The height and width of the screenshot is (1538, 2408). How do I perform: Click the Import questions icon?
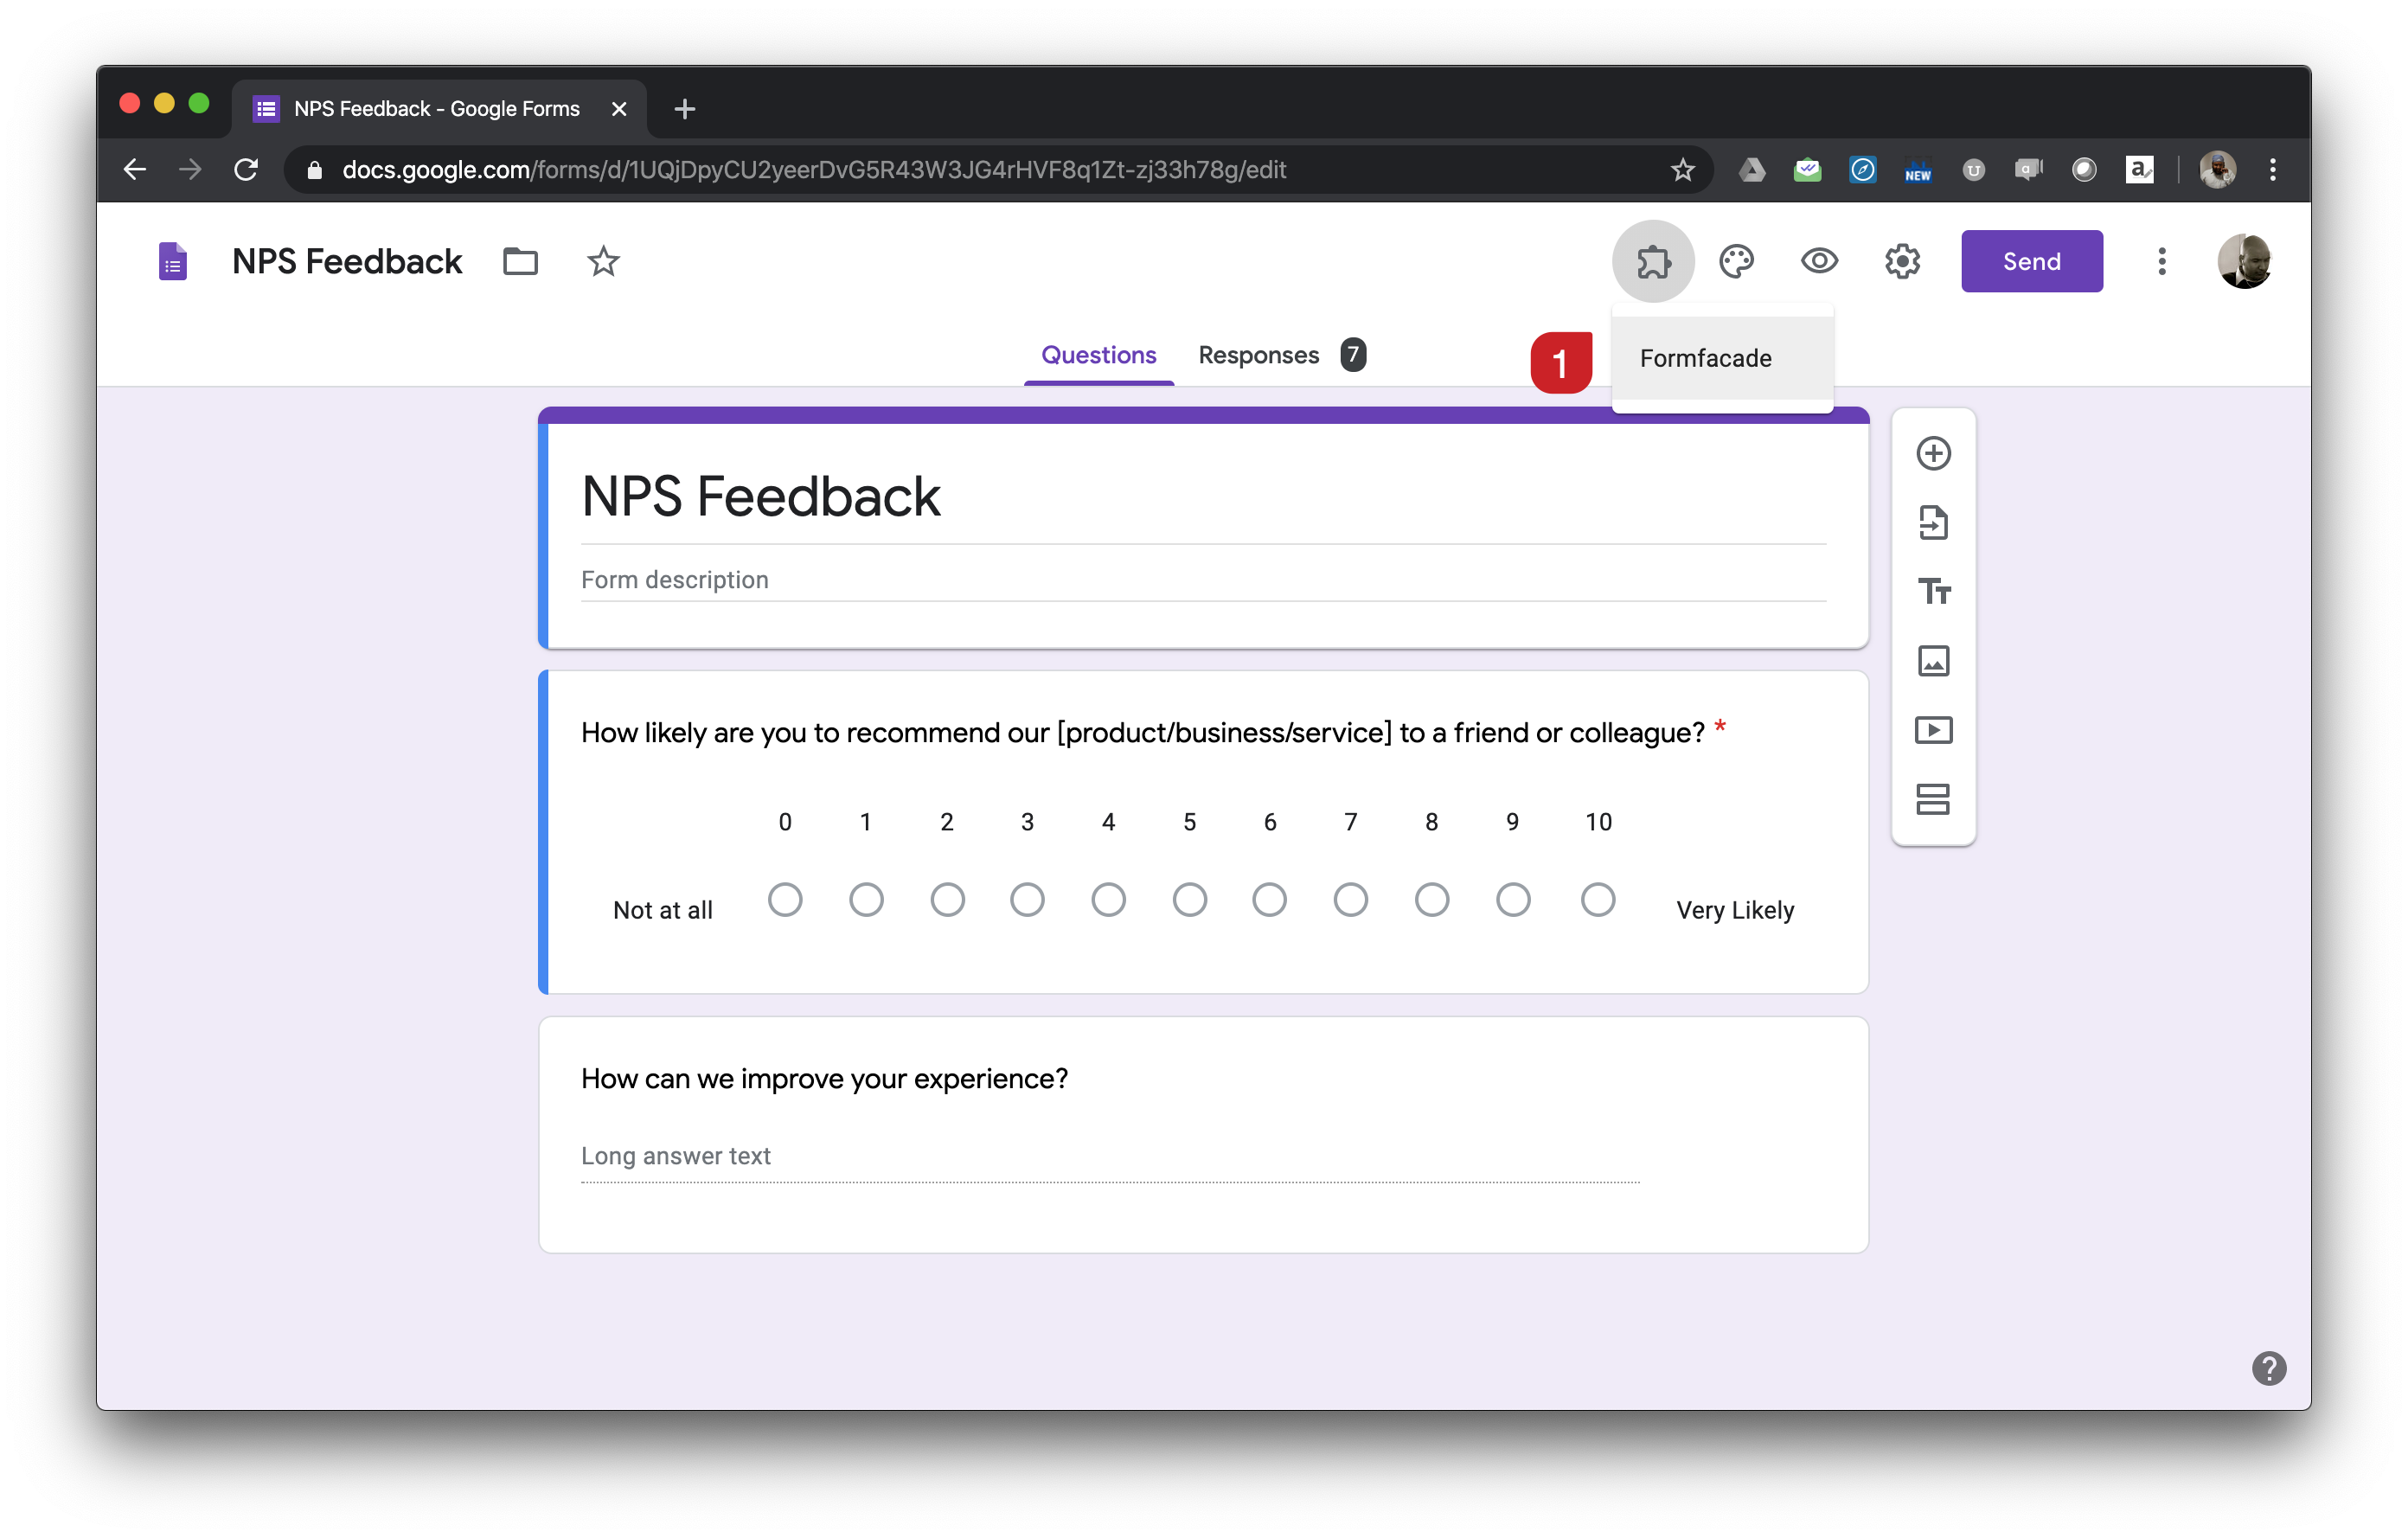[x=1933, y=522]
